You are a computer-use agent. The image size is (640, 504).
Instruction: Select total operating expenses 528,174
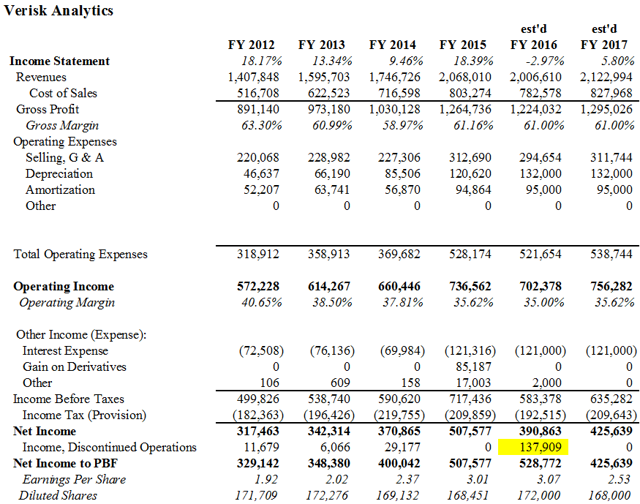[470, 254]
